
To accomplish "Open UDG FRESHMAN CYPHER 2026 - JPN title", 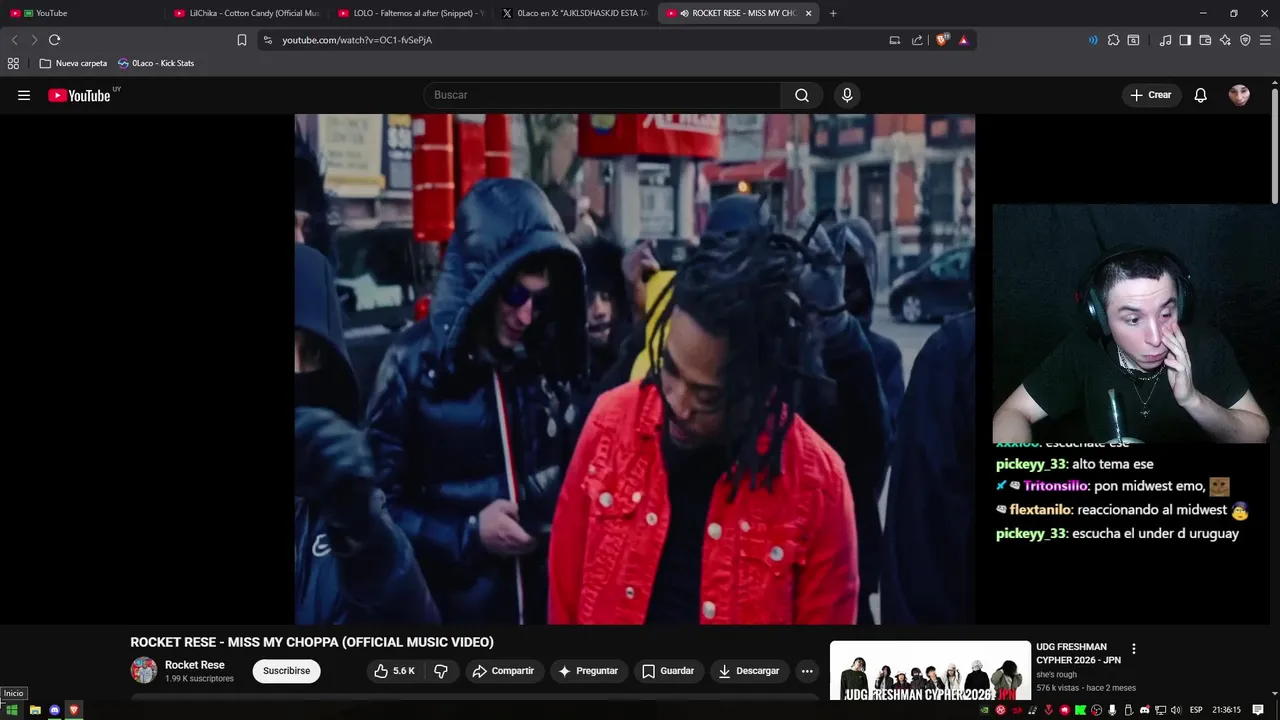I will coord(1078,654).
